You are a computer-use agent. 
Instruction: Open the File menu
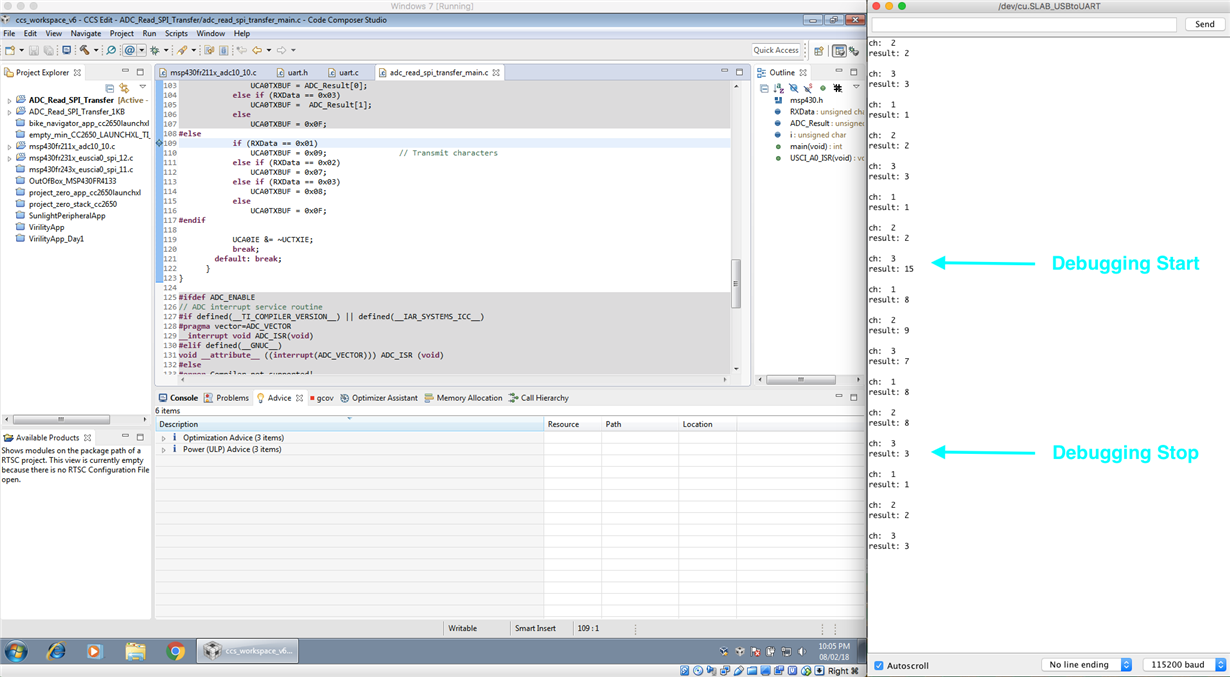click(x=9, y=33)
